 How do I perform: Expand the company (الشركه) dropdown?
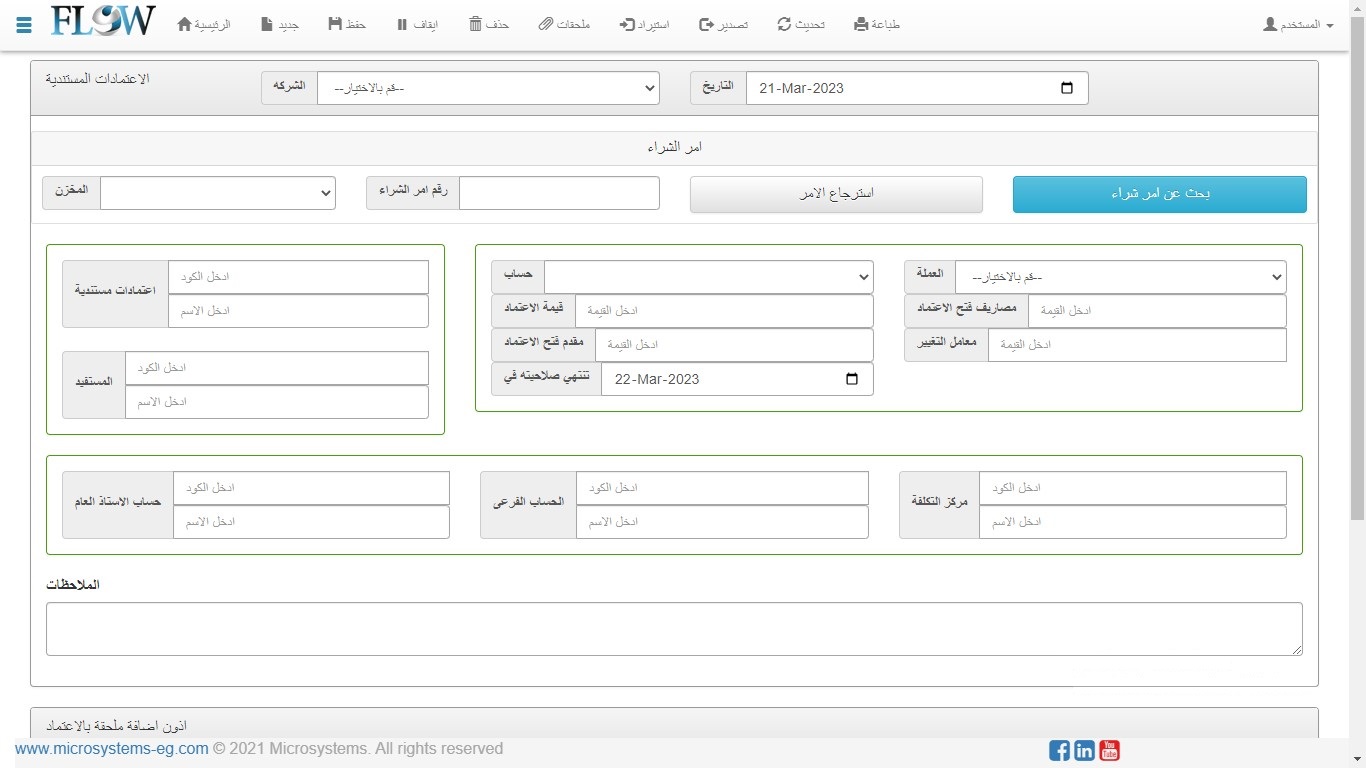click(x=488, y=88)
